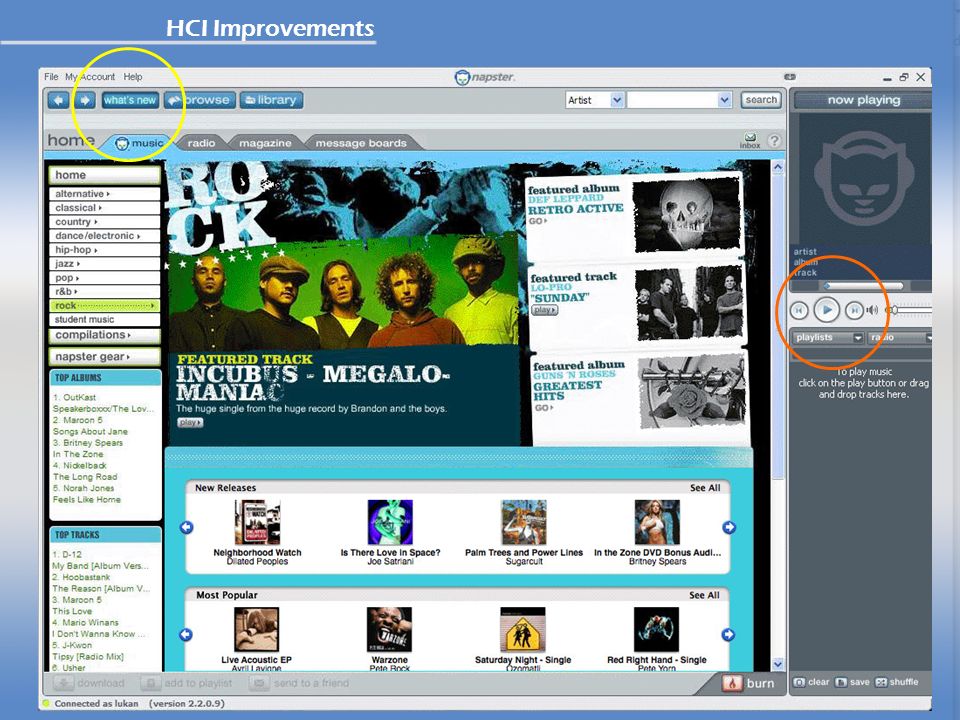The width and height of the screenshot is (960, 720).
Task: Shuffle the now playing tracks
Action: [896, 682]
